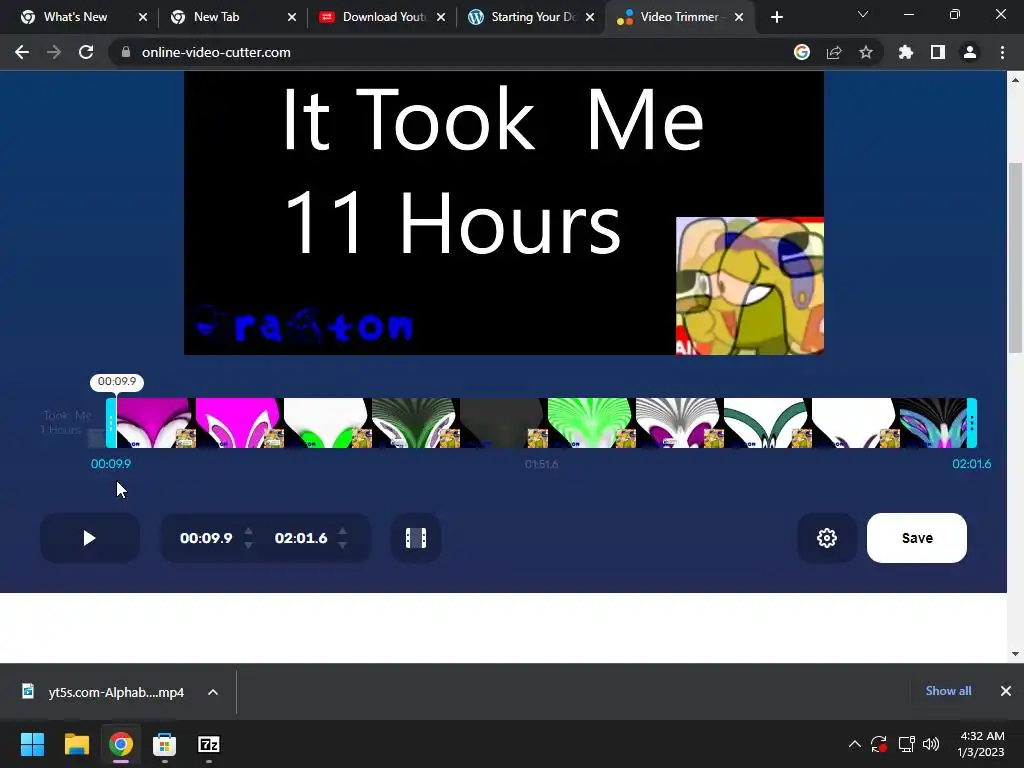
Task: Open the network tray icon
Action: [x=906, y=744]
